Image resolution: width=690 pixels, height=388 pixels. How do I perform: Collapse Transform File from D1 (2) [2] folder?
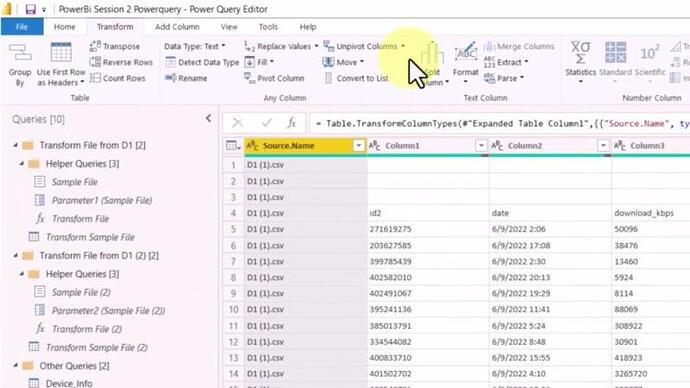16,255
